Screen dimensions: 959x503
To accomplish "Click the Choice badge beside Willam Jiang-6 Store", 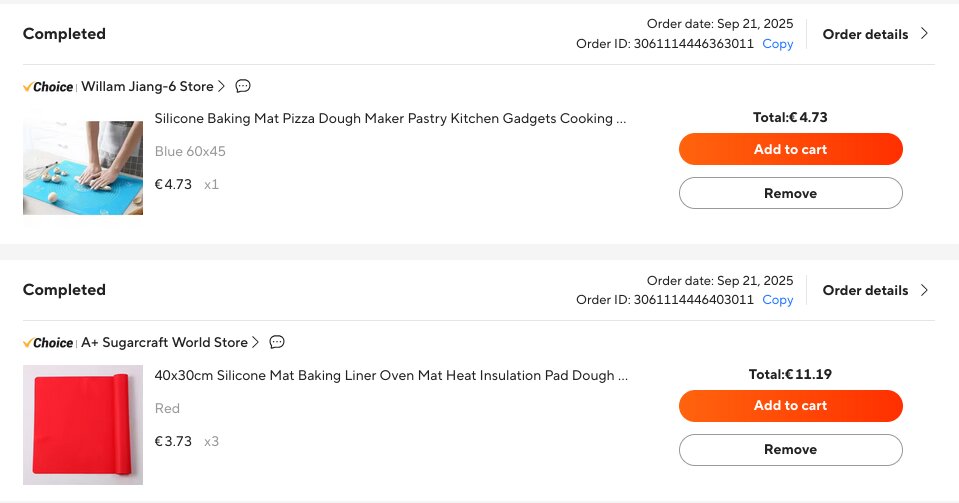I will point(48,87).
